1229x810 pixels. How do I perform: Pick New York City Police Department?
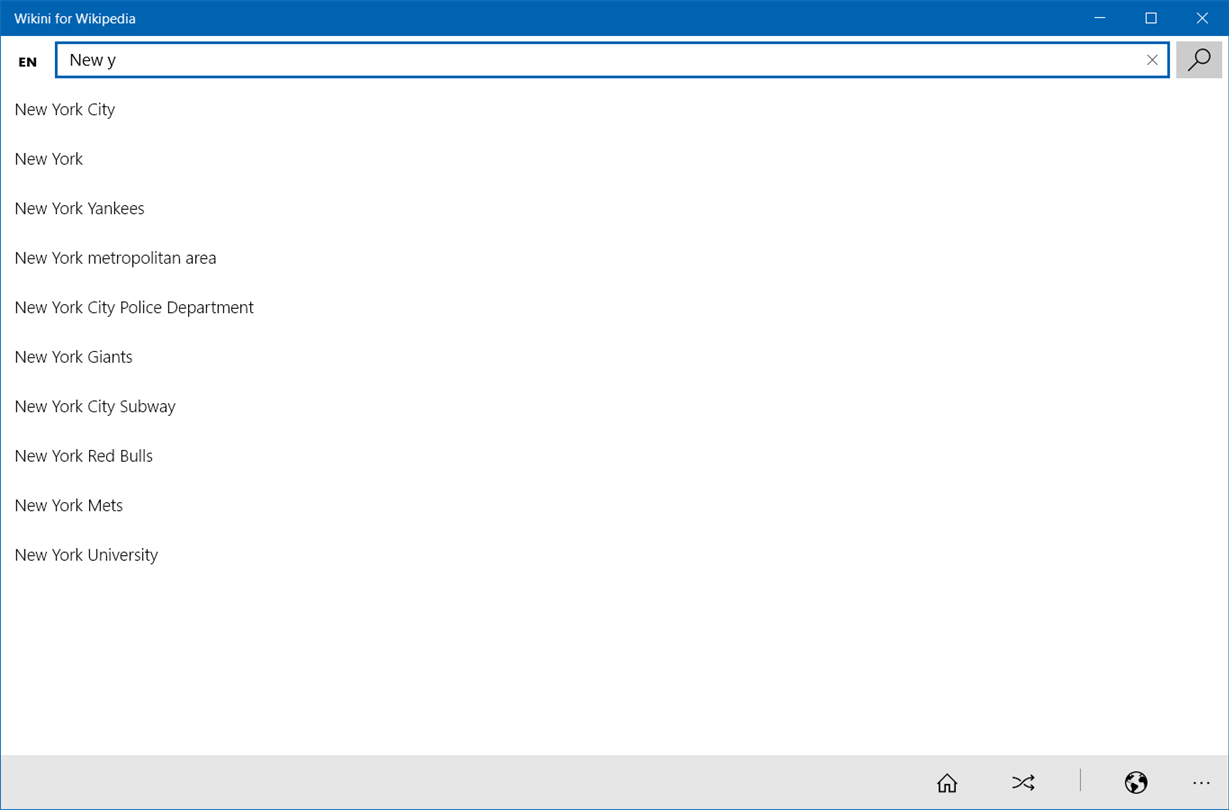click(134, 307)
